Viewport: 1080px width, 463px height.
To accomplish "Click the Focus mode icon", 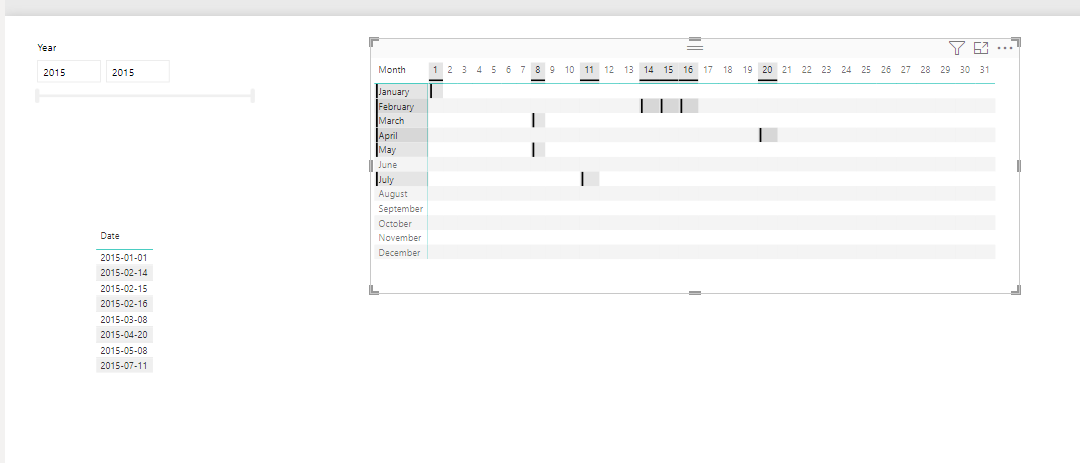I will click(981, 48).
